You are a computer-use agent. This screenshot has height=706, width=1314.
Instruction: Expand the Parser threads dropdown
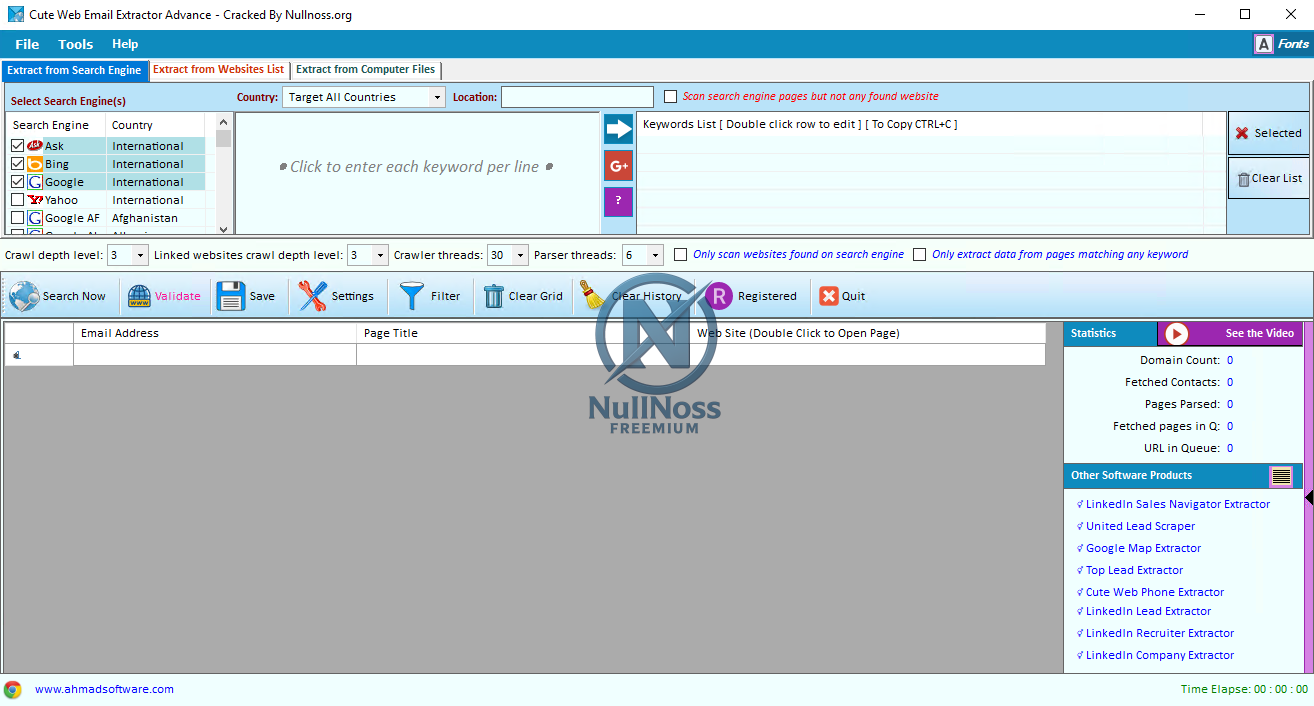pyautogui.click(x=656, y=255)
